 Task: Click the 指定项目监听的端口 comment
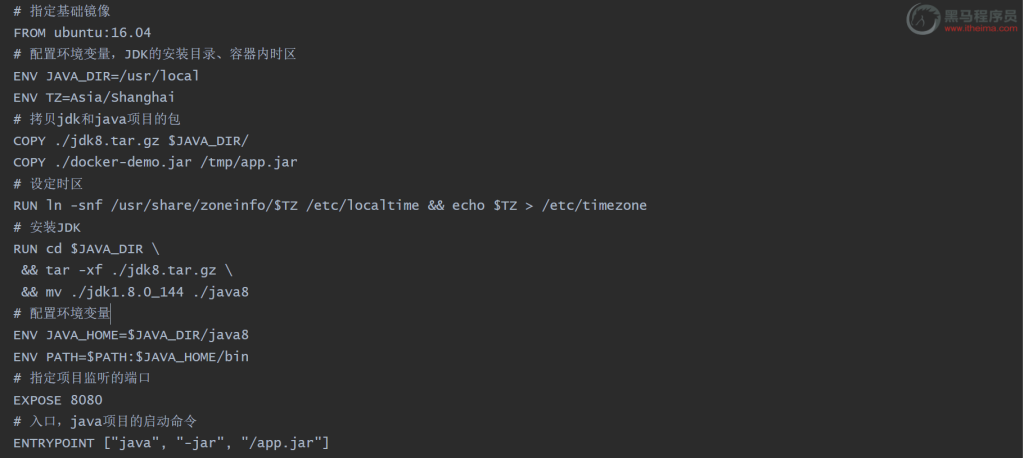(82, 378)
